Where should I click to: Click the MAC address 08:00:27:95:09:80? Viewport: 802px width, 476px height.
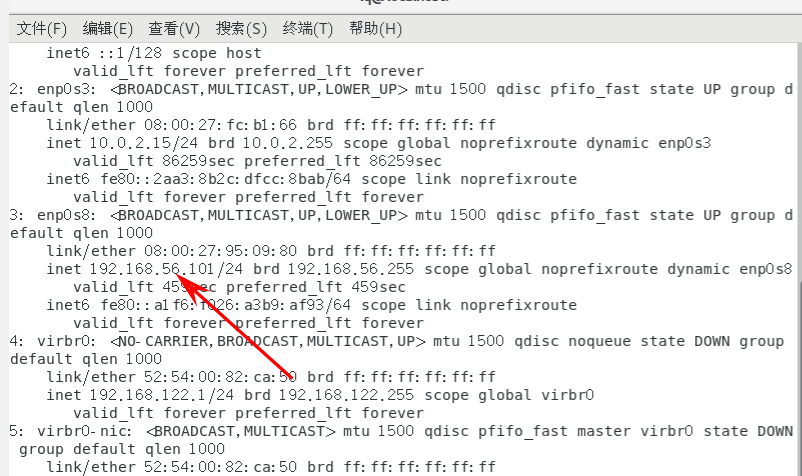[x=220, y=251]
